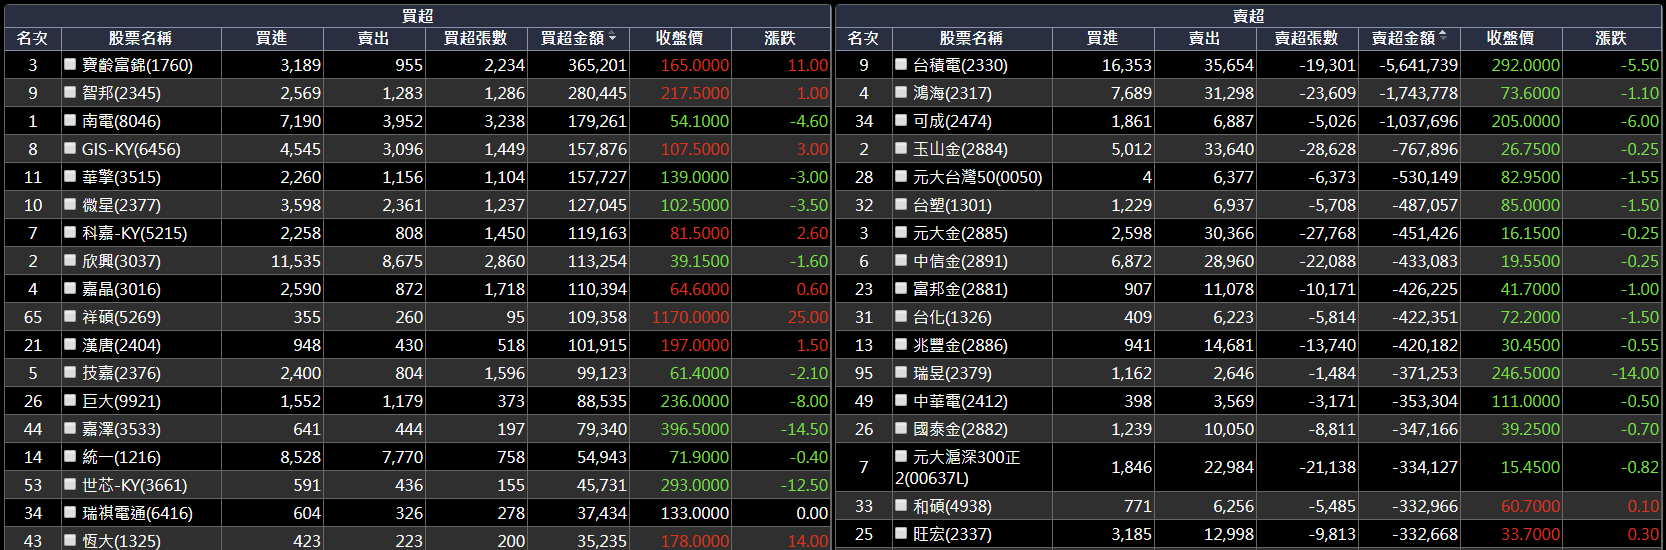
Task: Click change value -14.50 for 嘉澤
Action: [804, 429]
